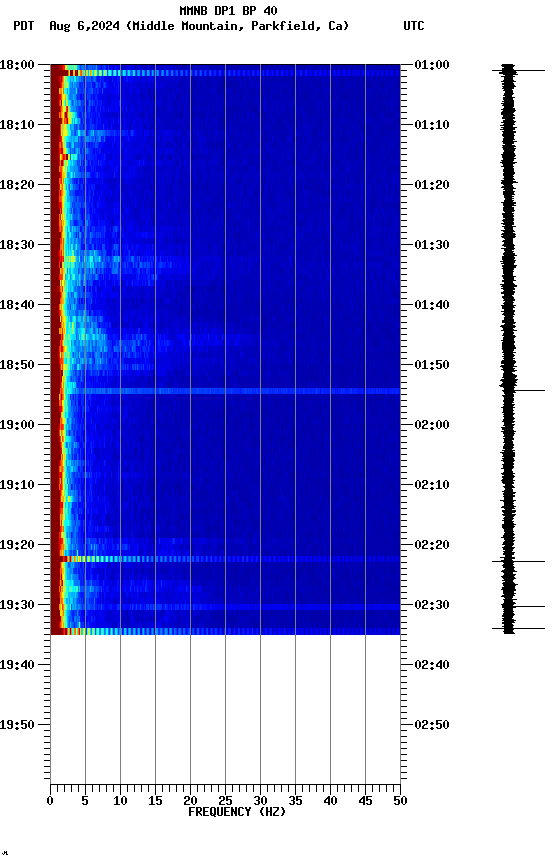Click the 5 Hz frequency axis label

(x=85, y=801)
